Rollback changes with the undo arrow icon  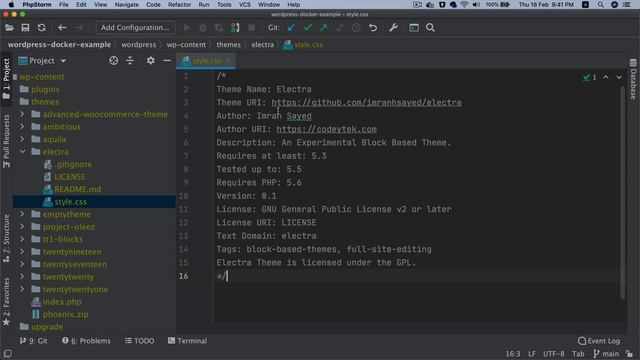pos(373,28)
